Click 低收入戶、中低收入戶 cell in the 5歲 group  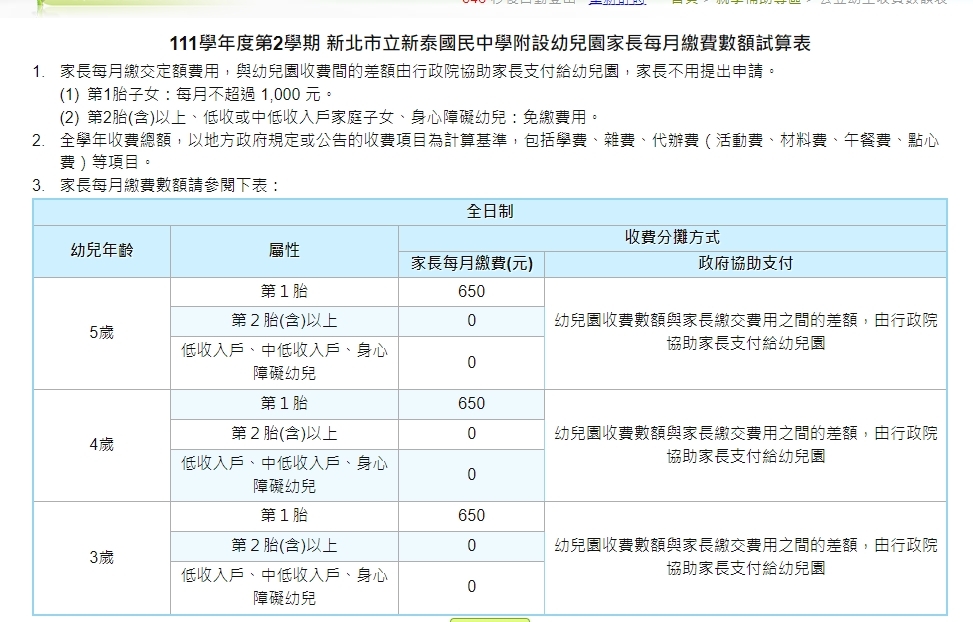[284, 362]
